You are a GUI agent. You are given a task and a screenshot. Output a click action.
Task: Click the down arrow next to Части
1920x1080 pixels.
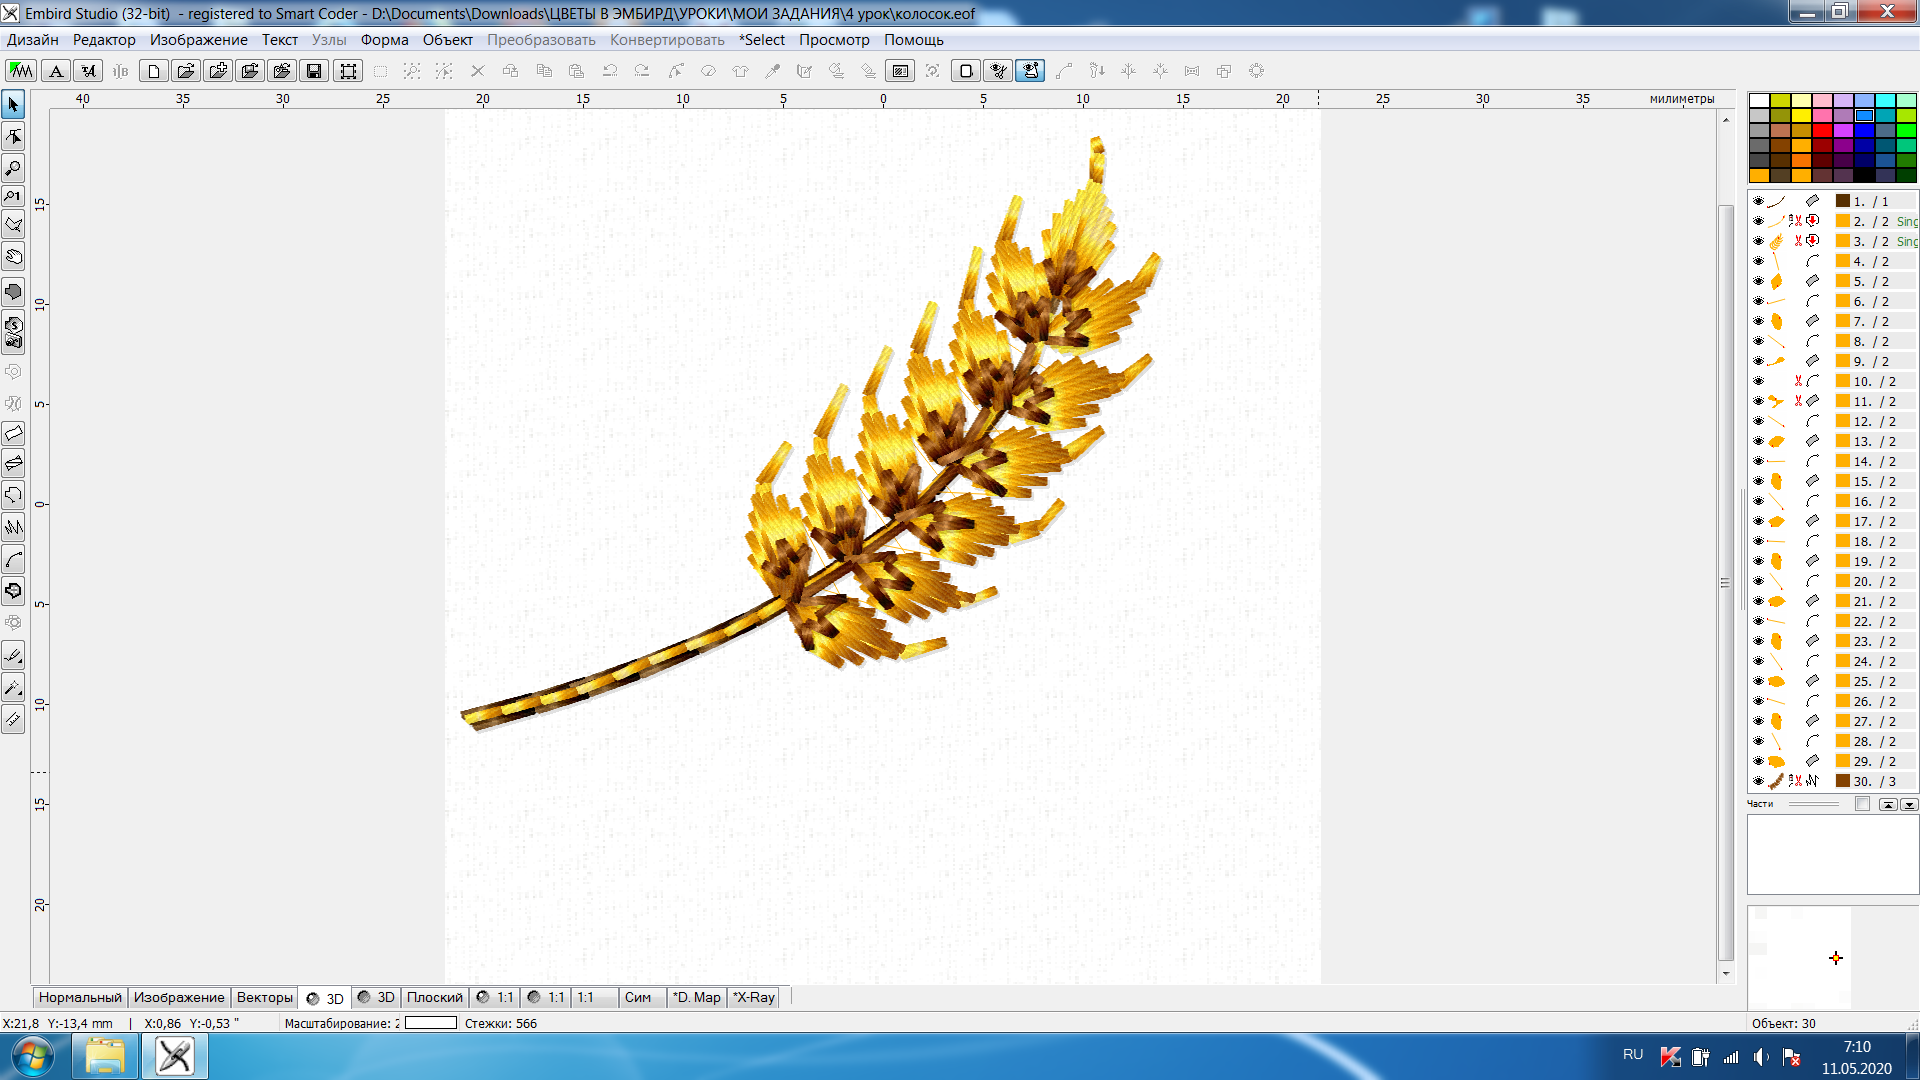(x=1908, y=804)
